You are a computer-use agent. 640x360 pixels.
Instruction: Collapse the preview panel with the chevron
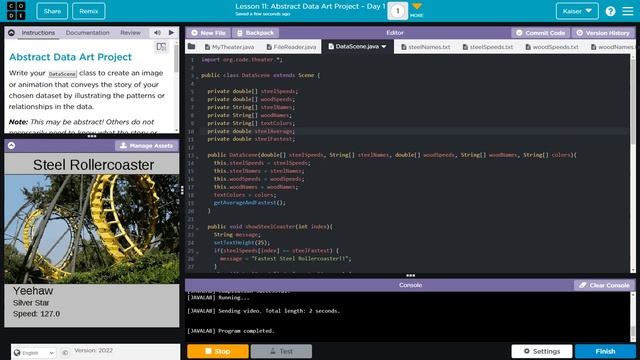11,146
